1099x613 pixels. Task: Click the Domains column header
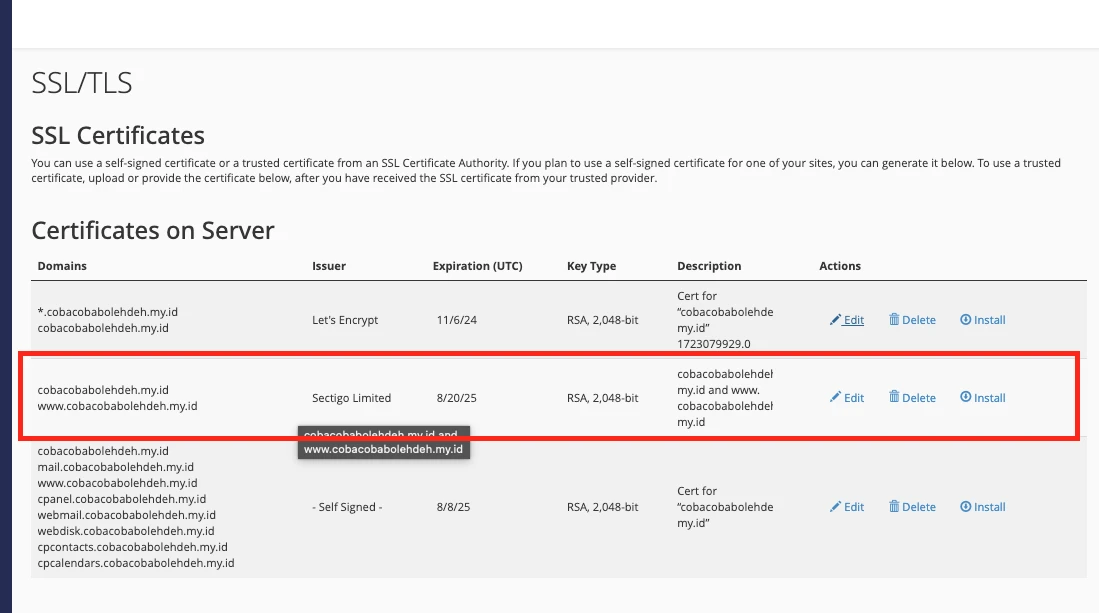(62, 266)
